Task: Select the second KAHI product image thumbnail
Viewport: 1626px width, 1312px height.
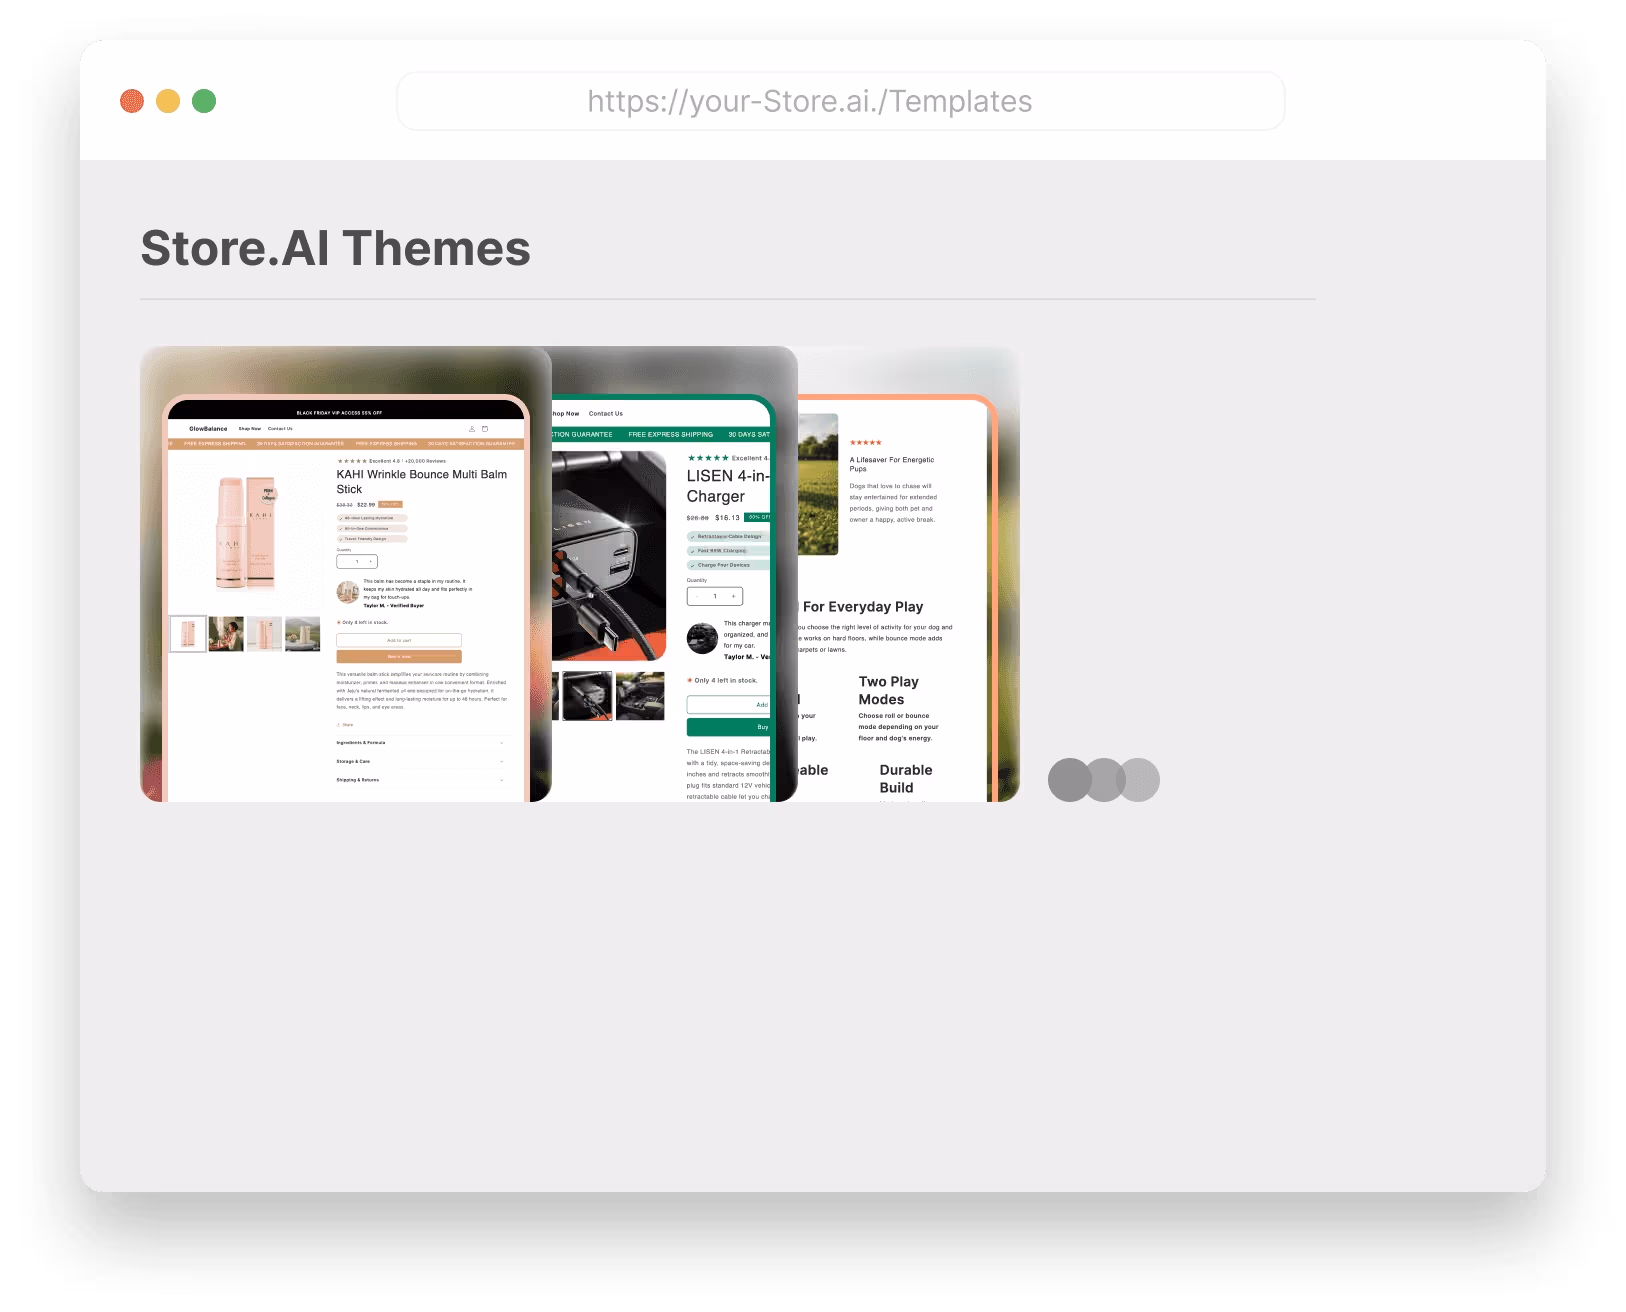Action: point(226,633)
